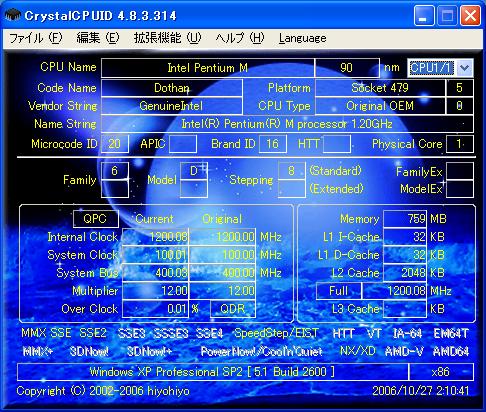This screenshot has width=486, height=412.
Task: Click the empty APIC field
Action: coord(183,144)
